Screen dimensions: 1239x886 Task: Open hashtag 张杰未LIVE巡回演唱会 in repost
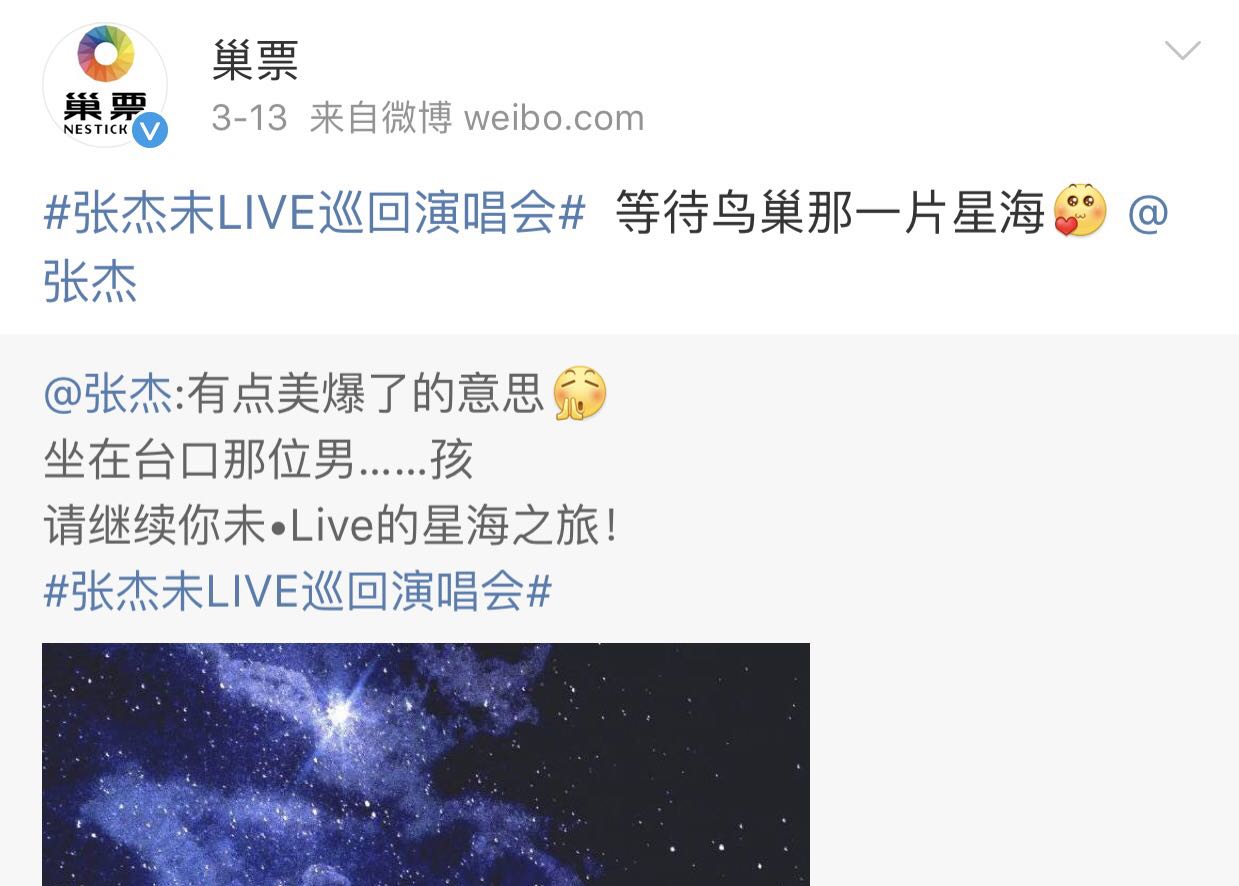point(298,592)
